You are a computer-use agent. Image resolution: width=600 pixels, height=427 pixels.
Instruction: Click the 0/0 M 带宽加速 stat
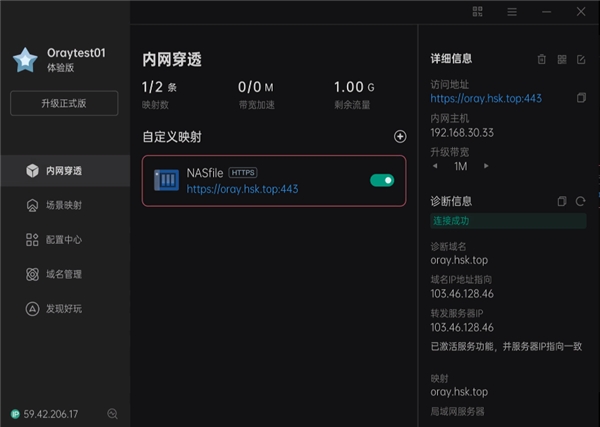click(256, 94)
